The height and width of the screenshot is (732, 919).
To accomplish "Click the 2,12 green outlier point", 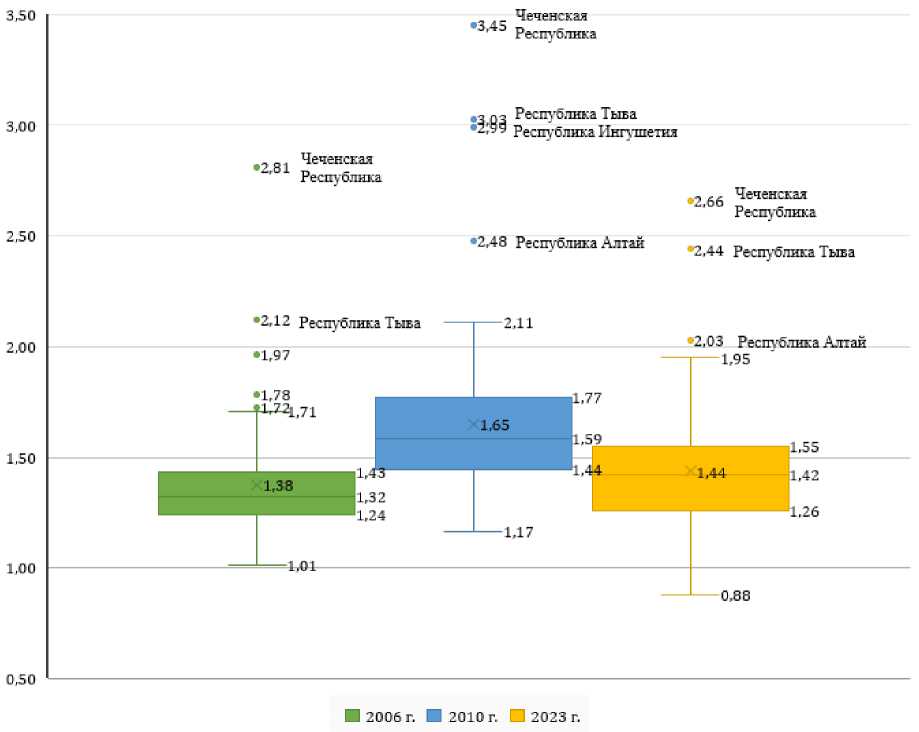I will coord(257,320).
